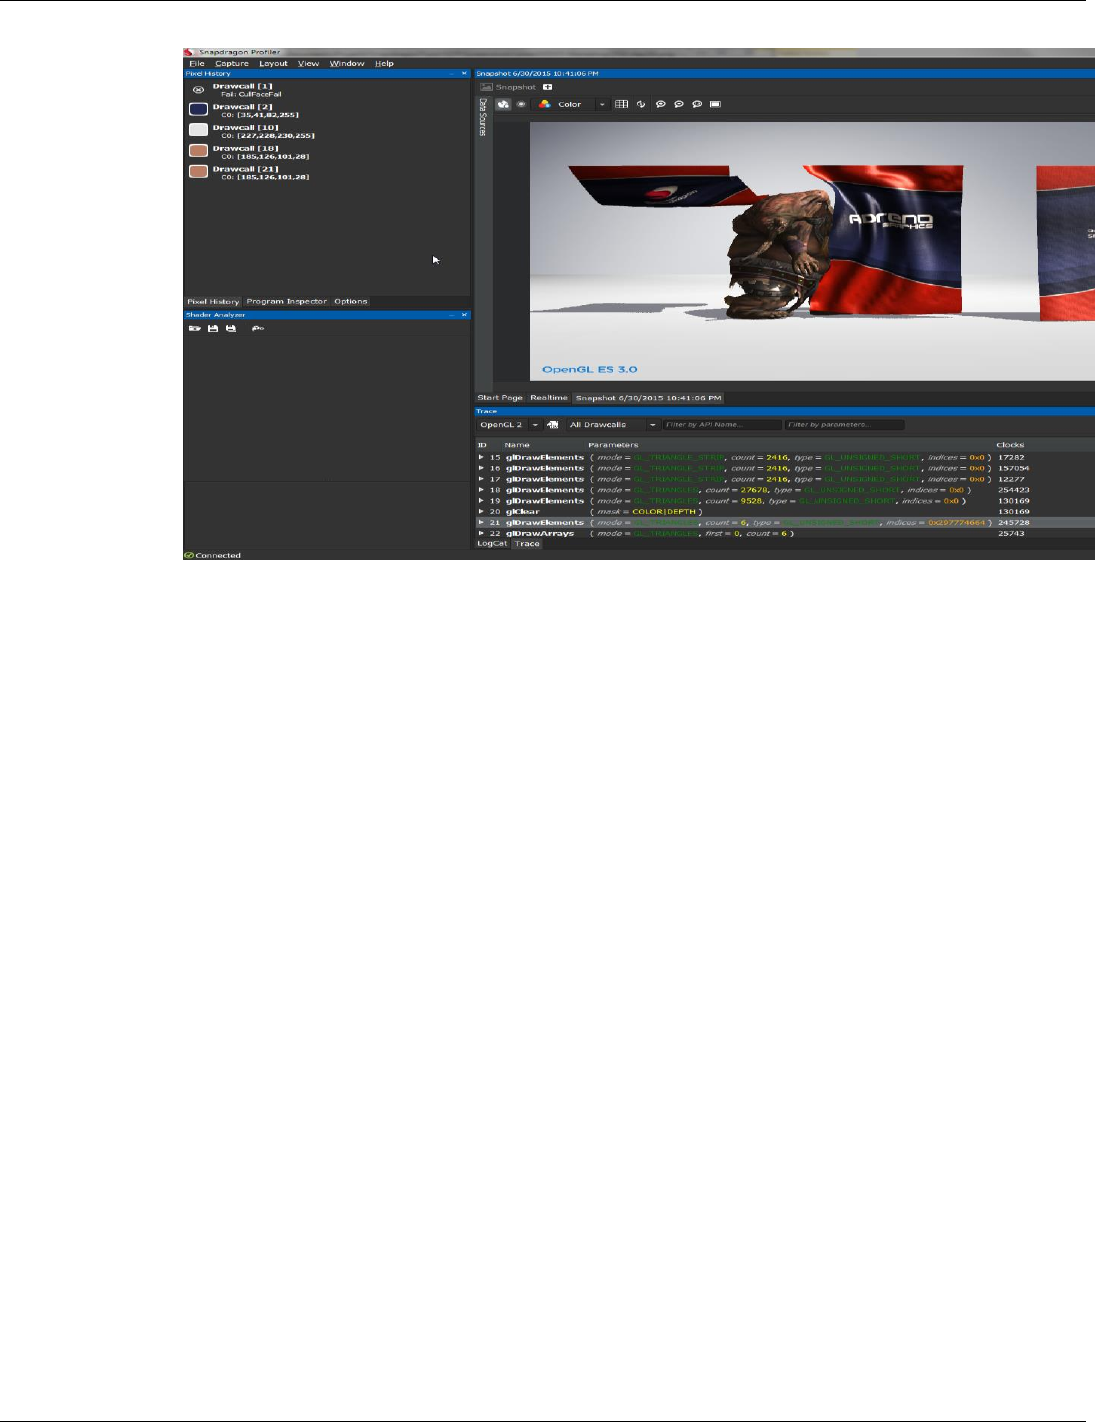Click the tan swatch for Drawcall [21]
This screenshot has width=1095, height=1422.
tap(198, 172)
